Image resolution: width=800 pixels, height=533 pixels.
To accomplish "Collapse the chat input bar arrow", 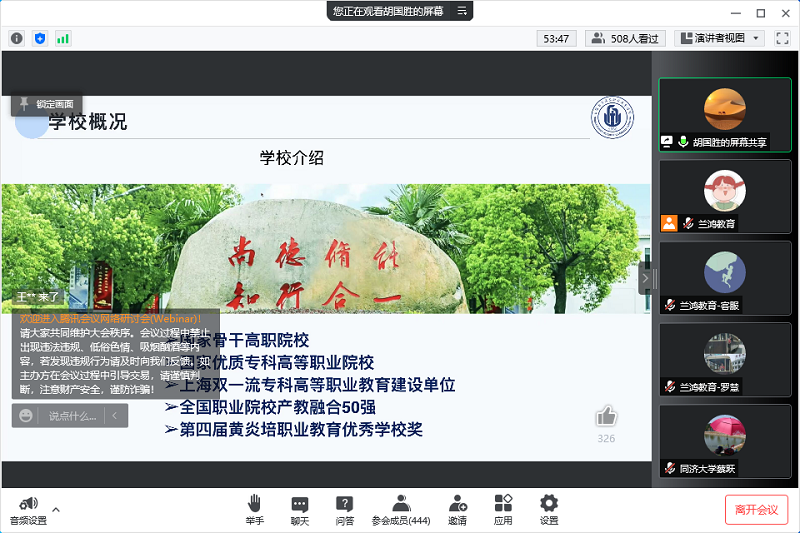I will pos(115,415).
